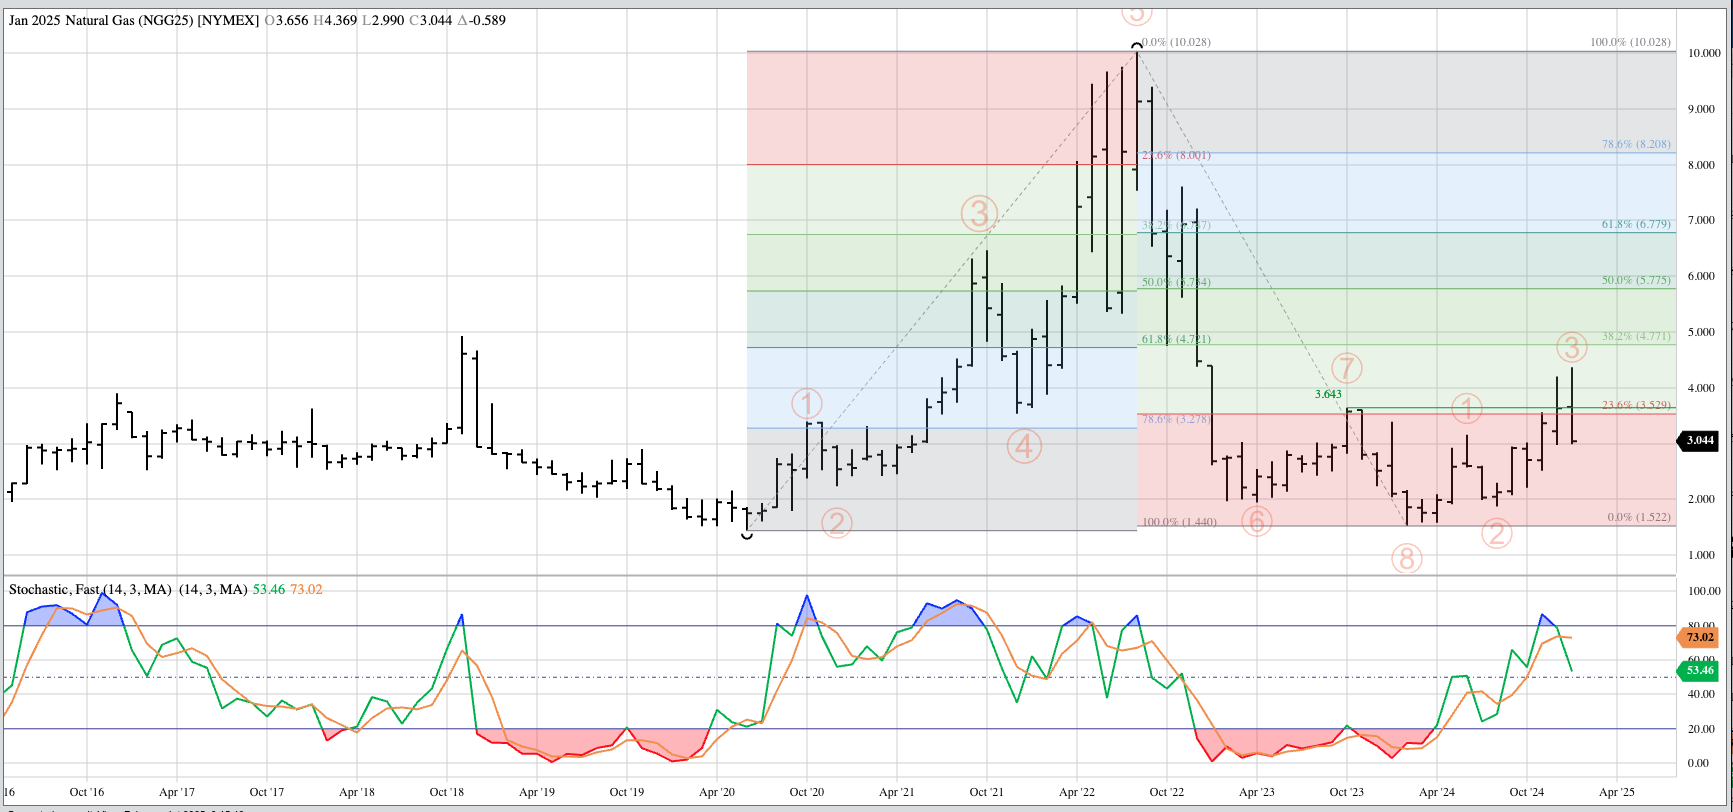1733x812 pixels.
Task: Click the 3.643 price annotation
Action: pyautogui.click(x=1328, y=394)
